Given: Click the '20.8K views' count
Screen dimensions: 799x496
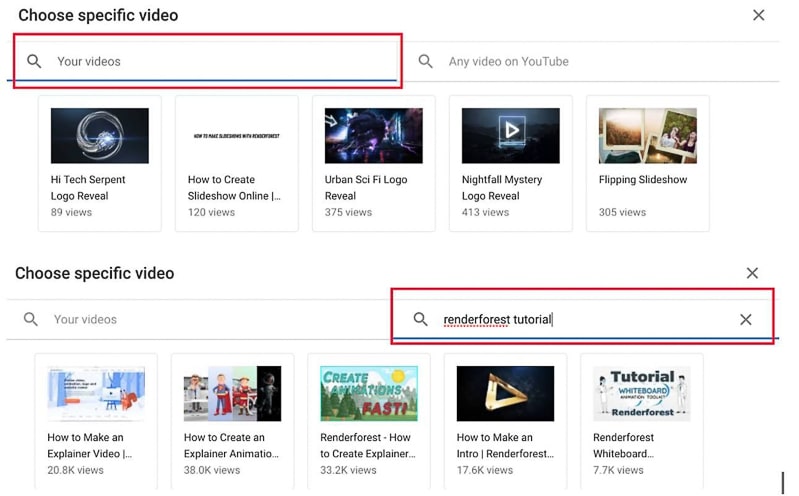Looking at the screenshot, I should [75, 471].
